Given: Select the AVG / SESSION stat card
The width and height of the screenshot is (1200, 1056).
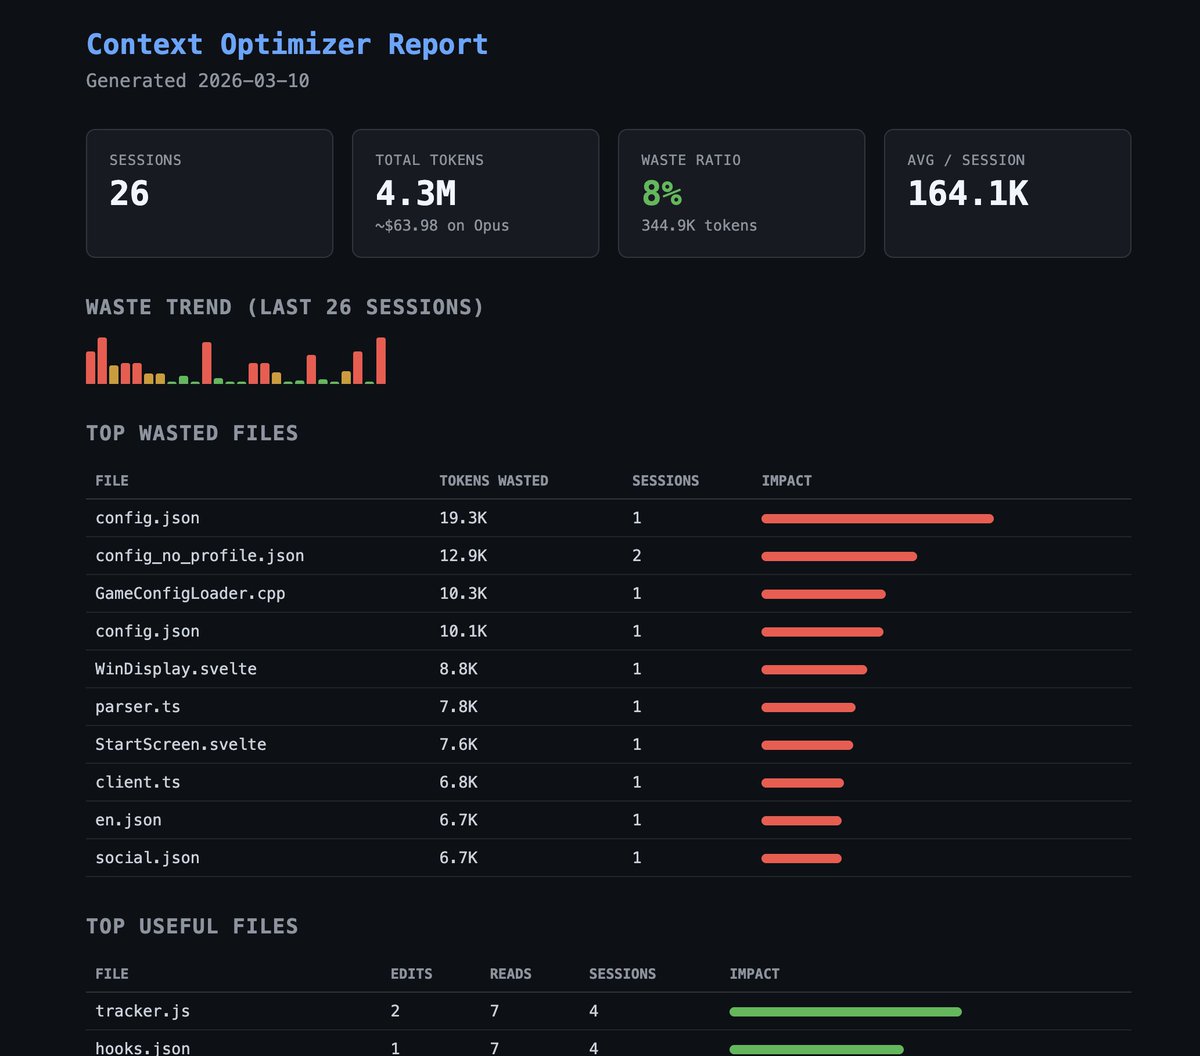Looking at the screenshot, I should tap(1006, 193).
